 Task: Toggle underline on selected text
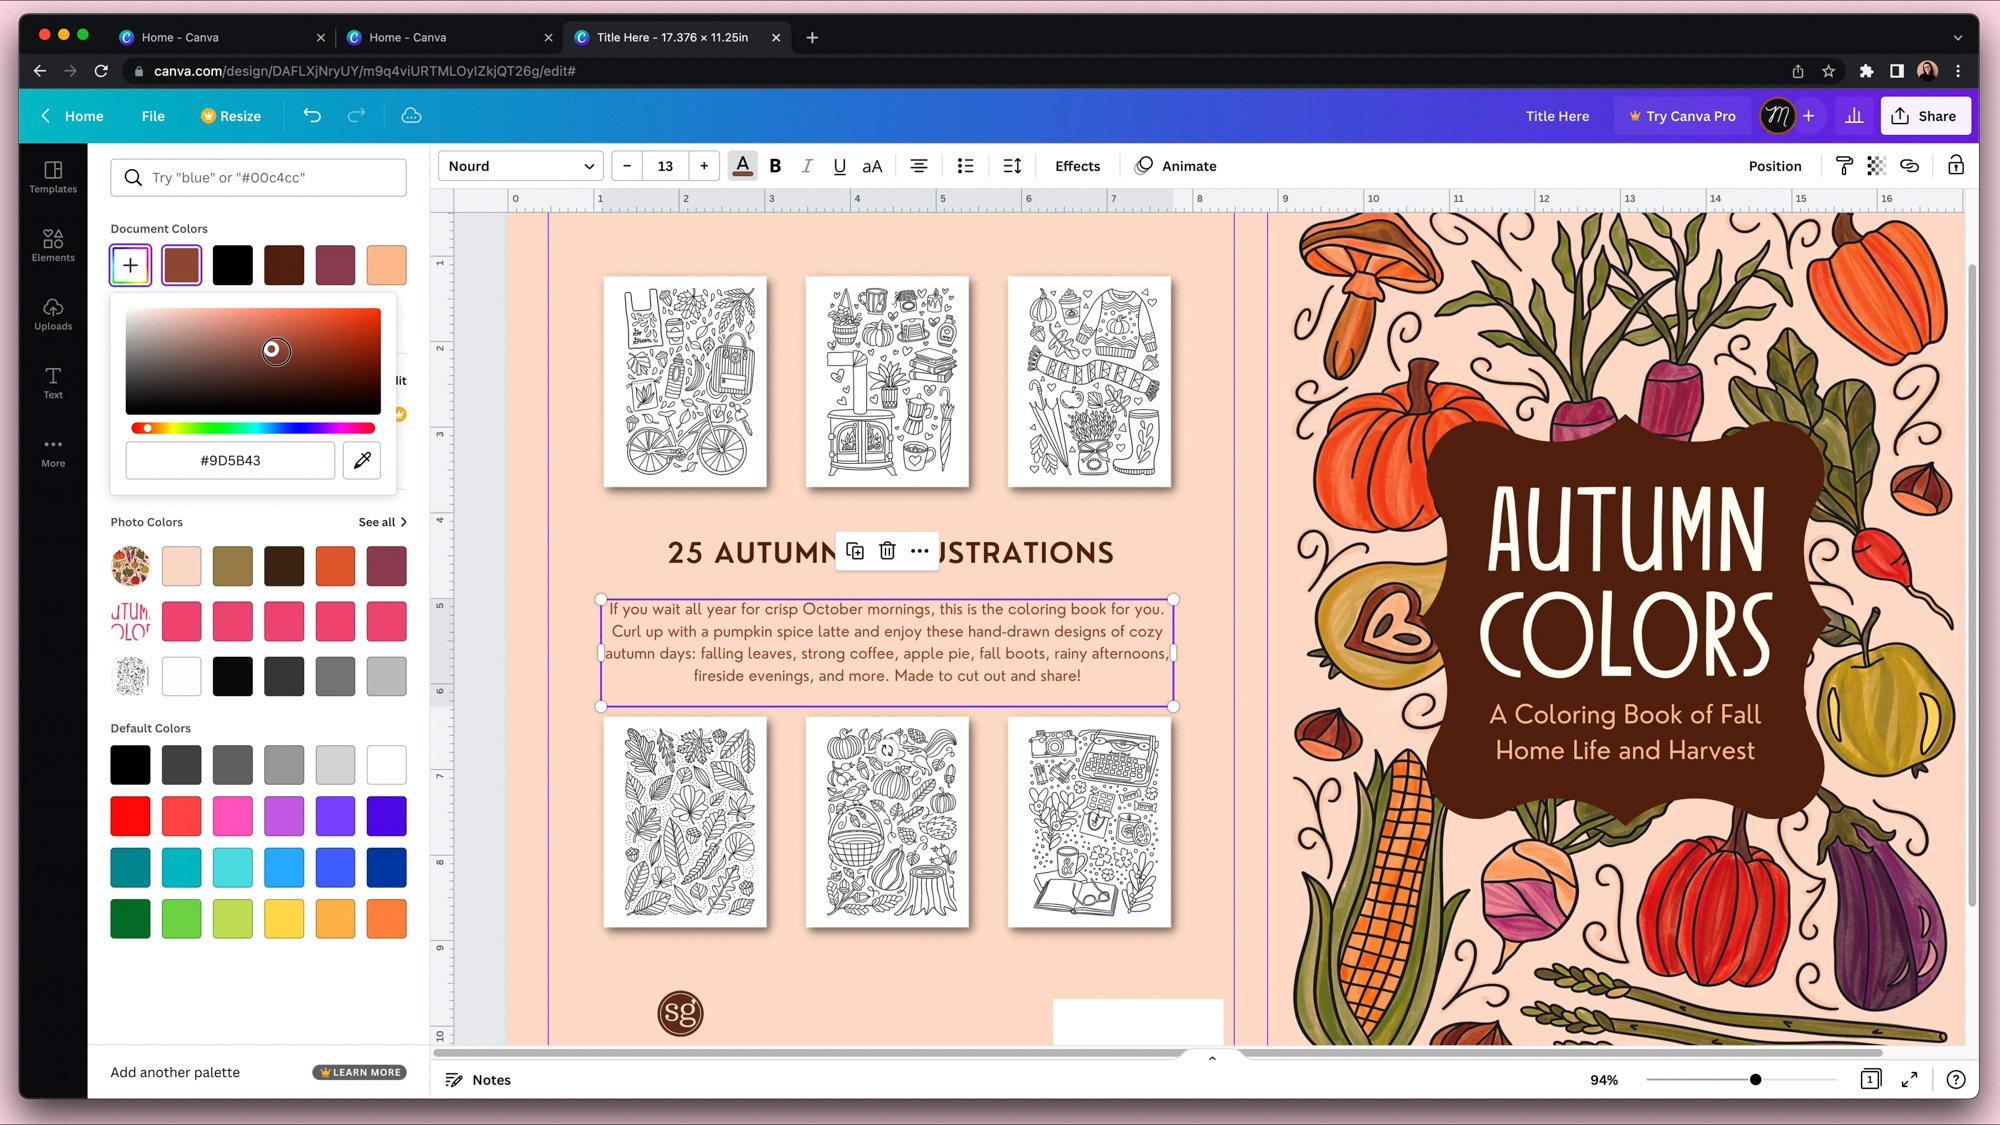point(839,166)
